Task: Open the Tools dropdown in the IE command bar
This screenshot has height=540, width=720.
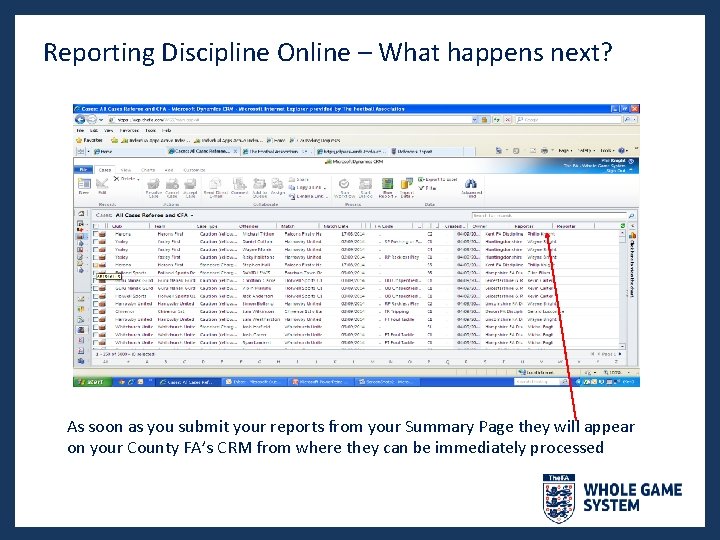Action: pos(607,151)
